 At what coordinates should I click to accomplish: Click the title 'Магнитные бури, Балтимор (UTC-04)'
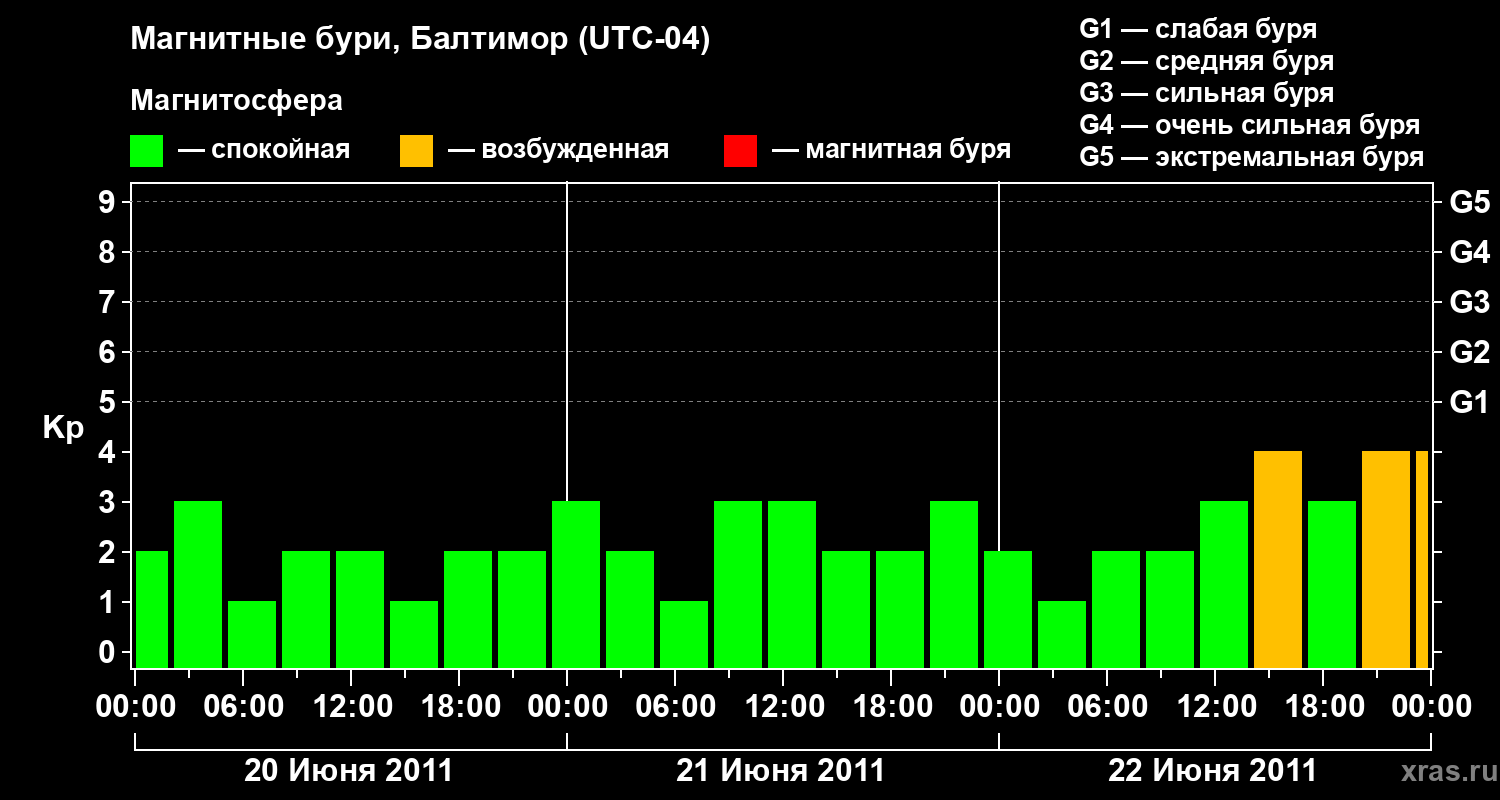pyautogui.click(x=420, y=40)
